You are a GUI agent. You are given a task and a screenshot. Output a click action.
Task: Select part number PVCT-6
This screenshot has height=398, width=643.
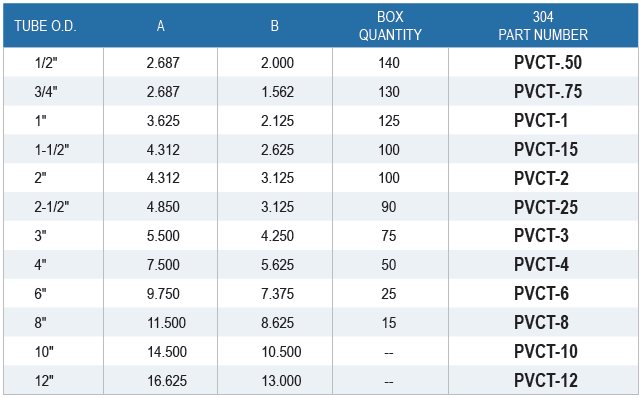541,293
